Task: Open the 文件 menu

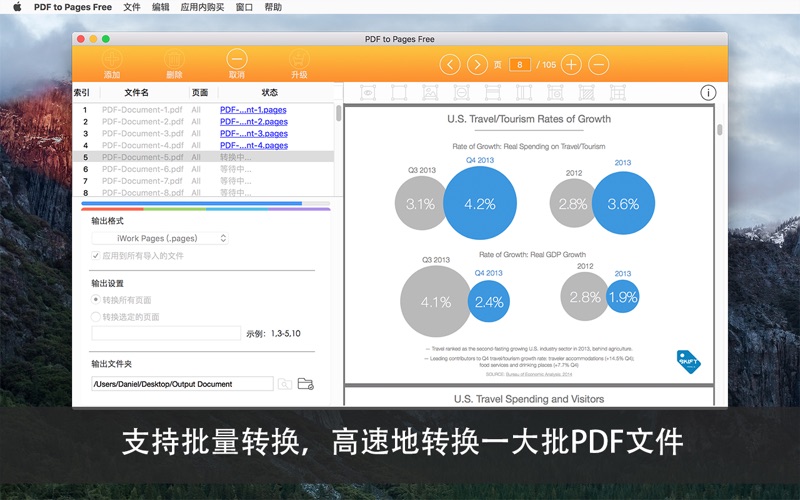Action: (x=132, y=7)
